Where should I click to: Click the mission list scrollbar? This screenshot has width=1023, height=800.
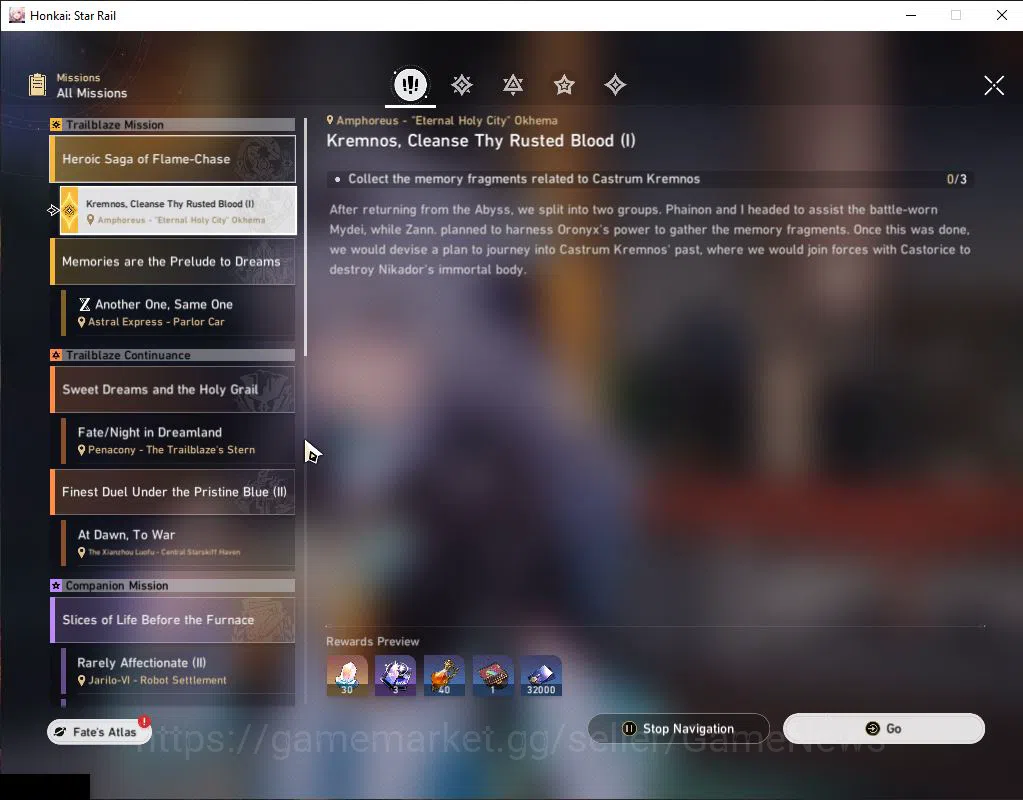pos(305,236)
